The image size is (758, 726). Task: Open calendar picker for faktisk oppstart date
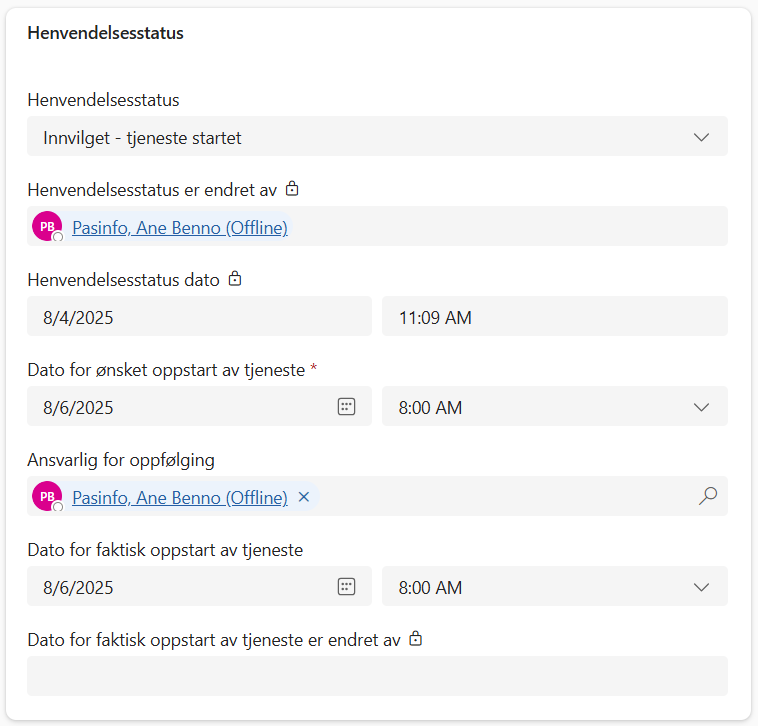point(346,587)
